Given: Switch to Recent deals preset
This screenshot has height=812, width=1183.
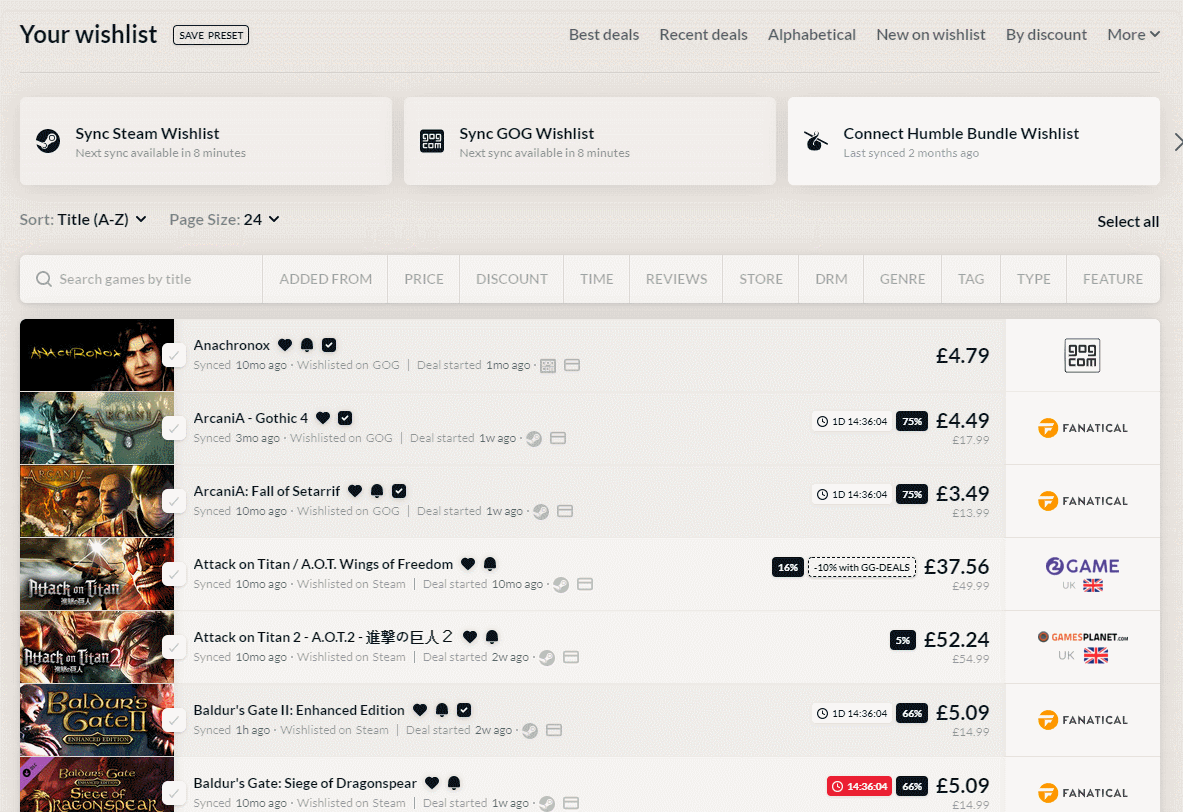Looking at the screenshot, I should pyautogui.click(x=703, y=35).
